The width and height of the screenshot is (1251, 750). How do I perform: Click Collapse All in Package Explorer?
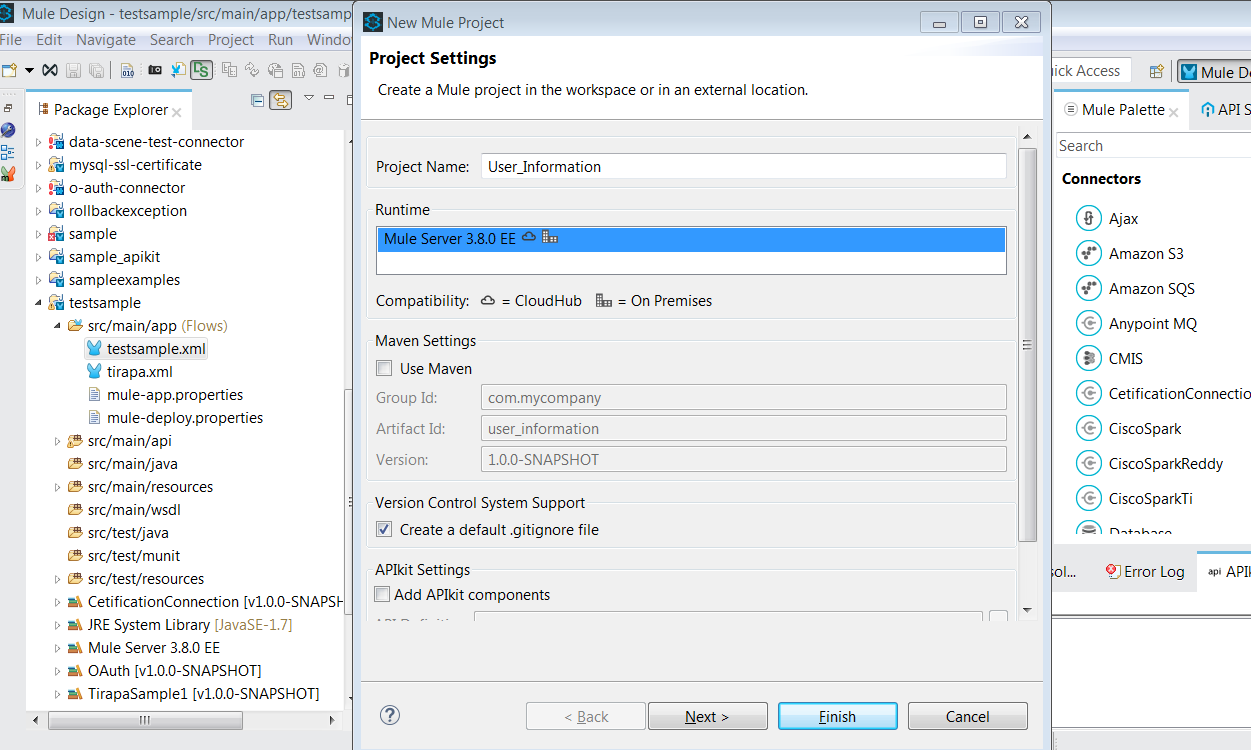click(258, 100)
